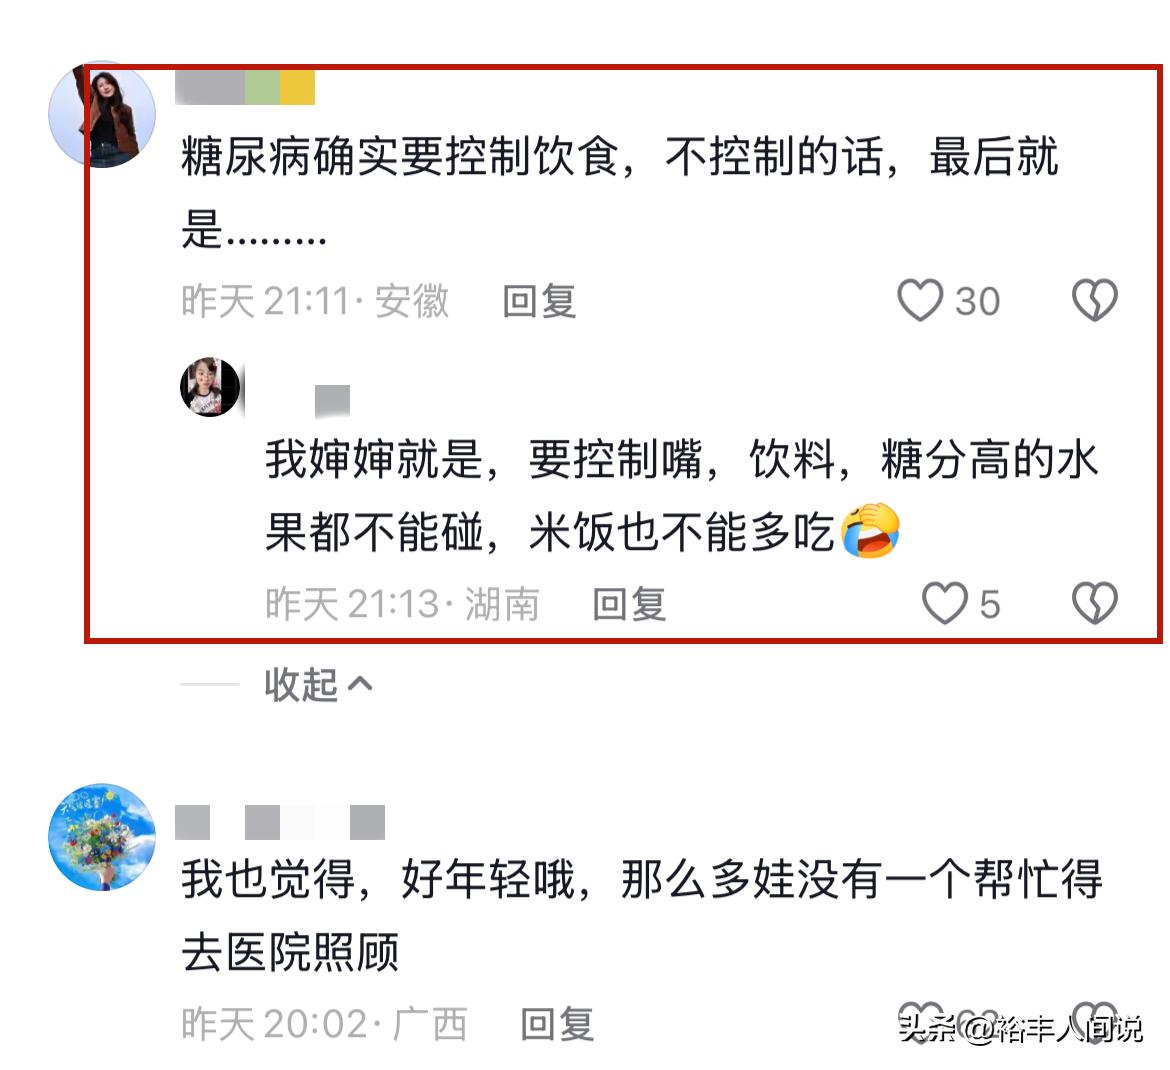Like the Anhui diabetes diet comment

pyautogui.click(x=919, y=300)
